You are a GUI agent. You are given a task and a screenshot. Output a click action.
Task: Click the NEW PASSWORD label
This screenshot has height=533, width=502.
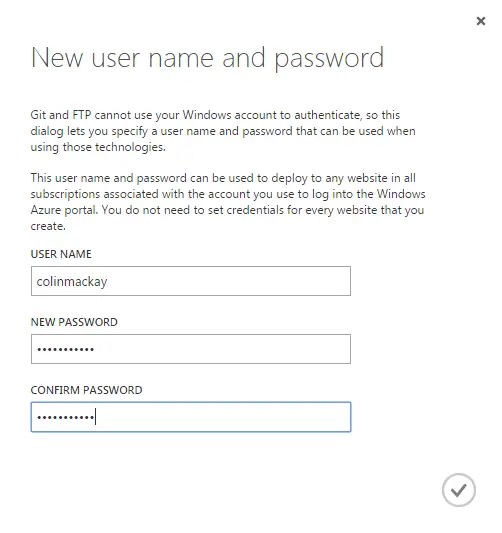coord(74,322)
